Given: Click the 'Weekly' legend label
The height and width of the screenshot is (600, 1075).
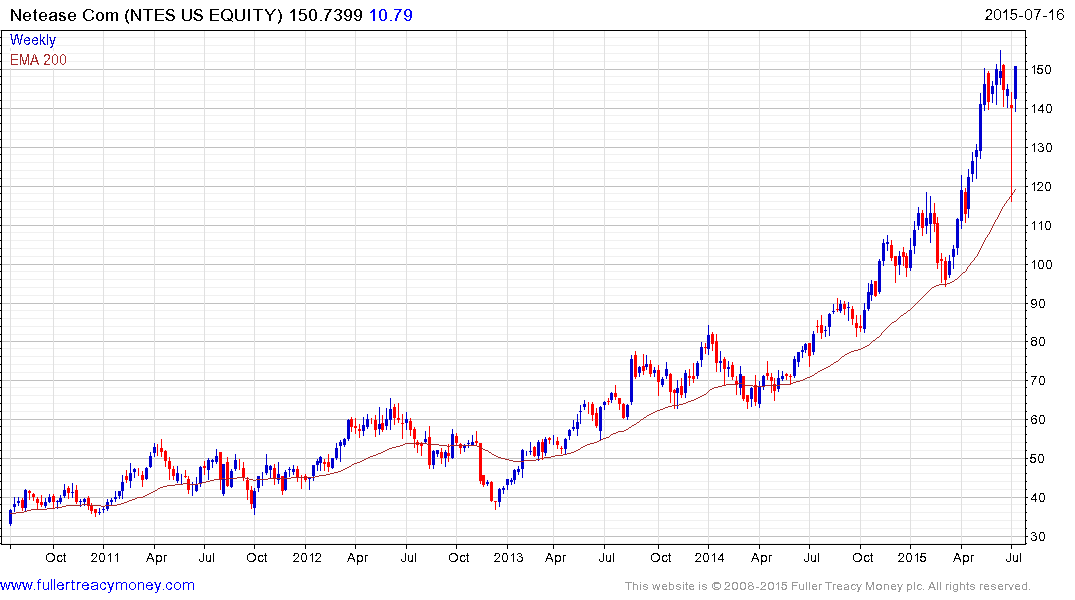Looking at the screenshot, I should [33, 40].
